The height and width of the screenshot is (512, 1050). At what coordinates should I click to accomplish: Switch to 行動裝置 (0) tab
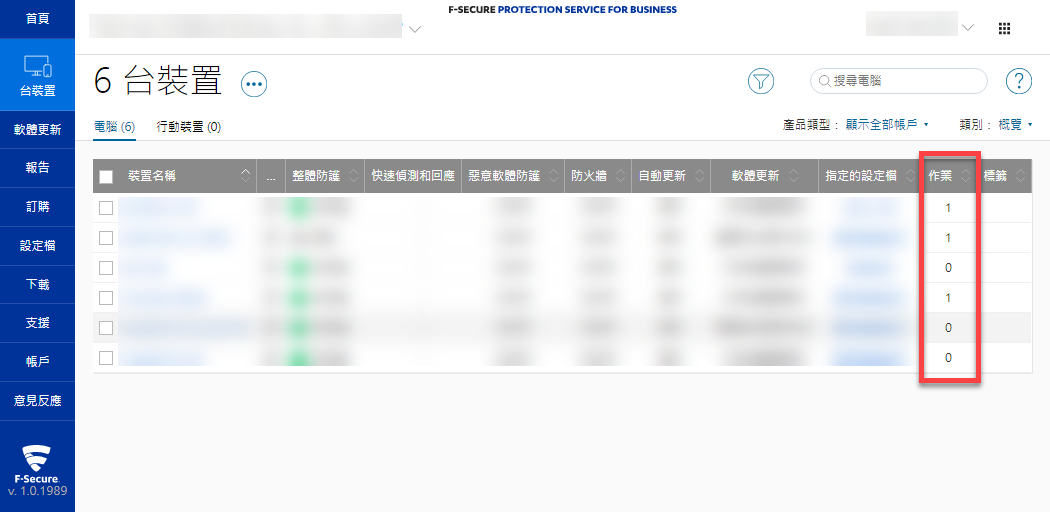tap(189, 127)
